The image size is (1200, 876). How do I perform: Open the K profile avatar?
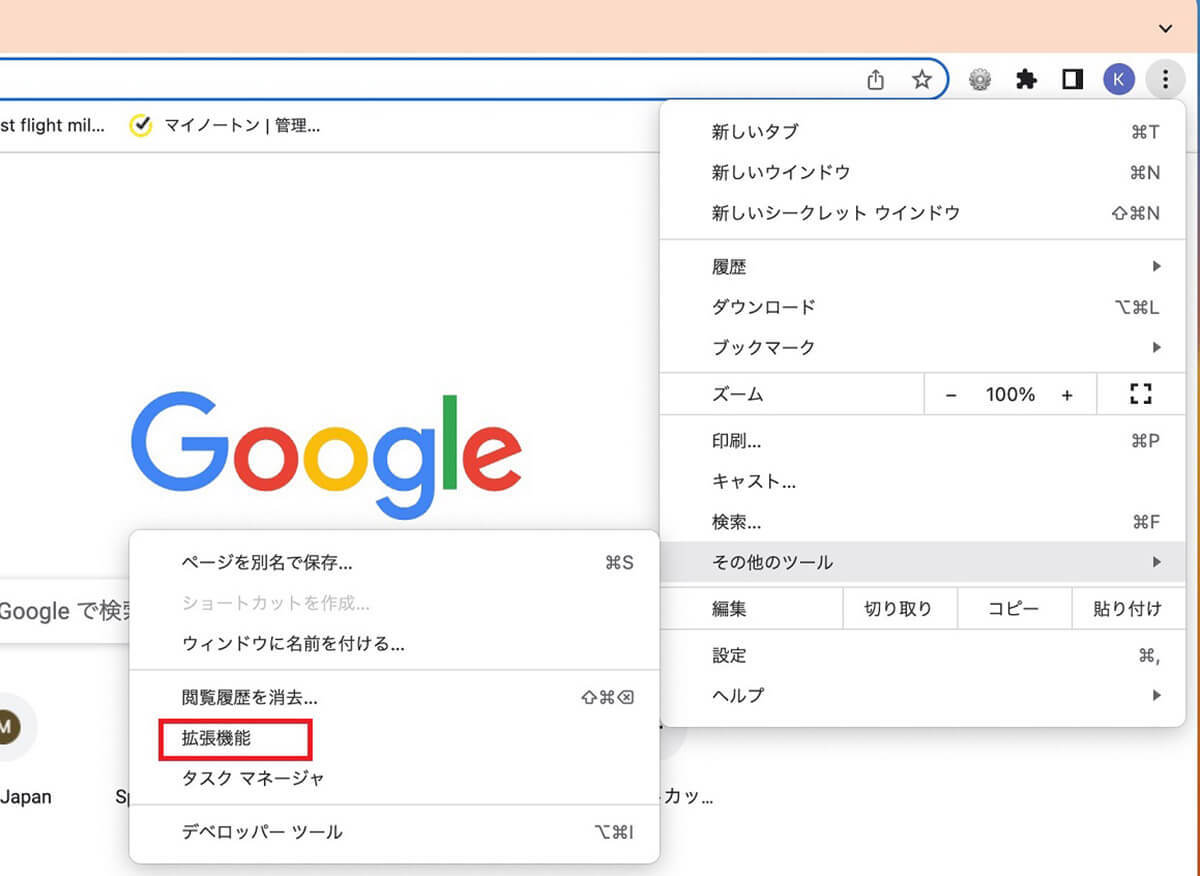1119,80
